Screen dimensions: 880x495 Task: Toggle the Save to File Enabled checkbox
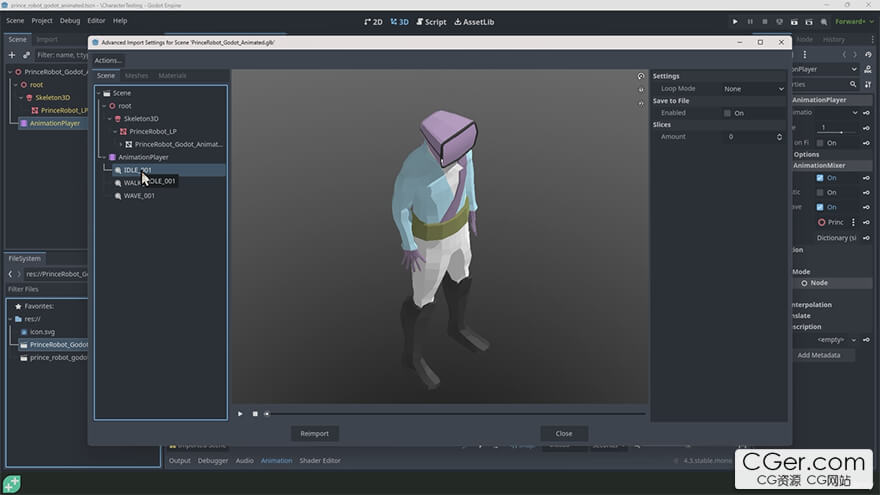point(727,113)
